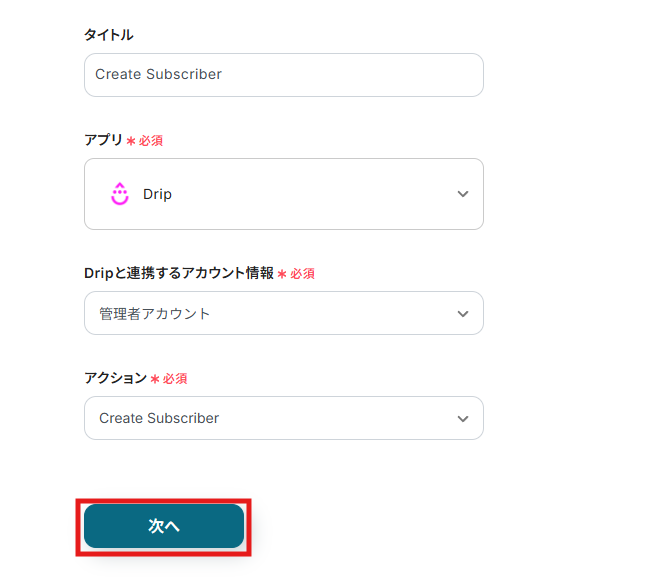Click the 管理者アカウント selected value
This screenshot has height=587, width=668.
tap(155, 314)
